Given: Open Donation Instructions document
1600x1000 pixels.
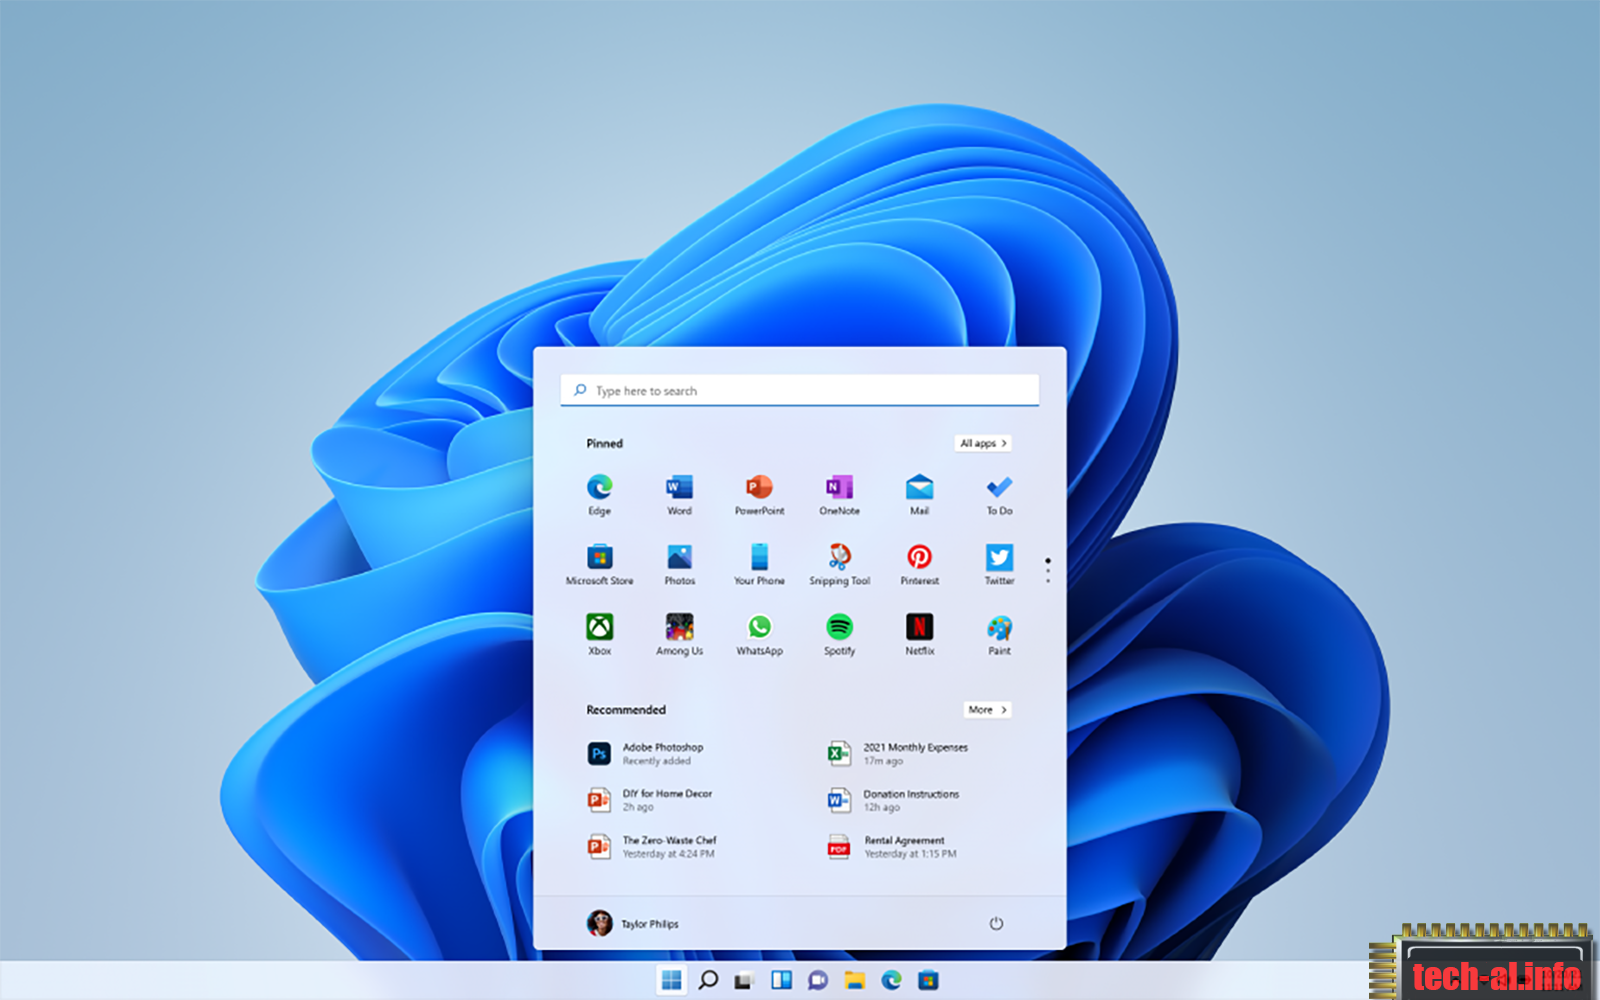Looking at the screenshot, I should (x=893, y=800).
